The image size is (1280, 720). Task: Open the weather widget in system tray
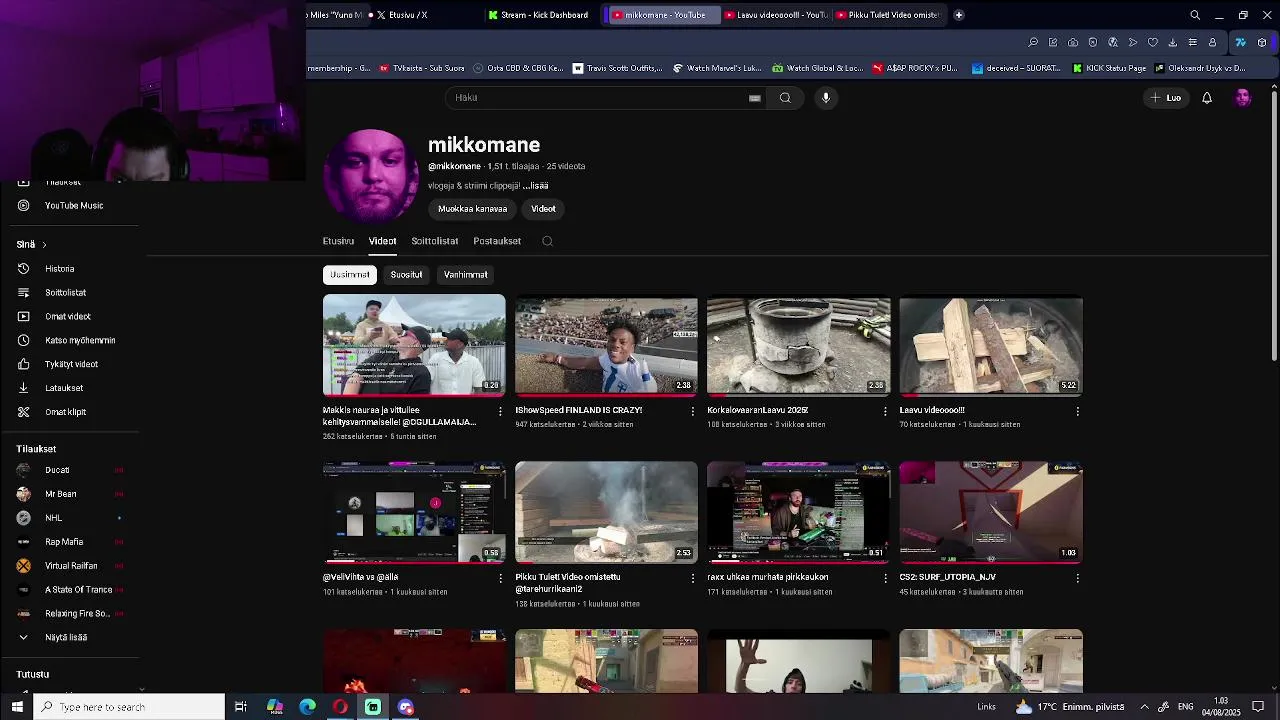pos(1070,707)
